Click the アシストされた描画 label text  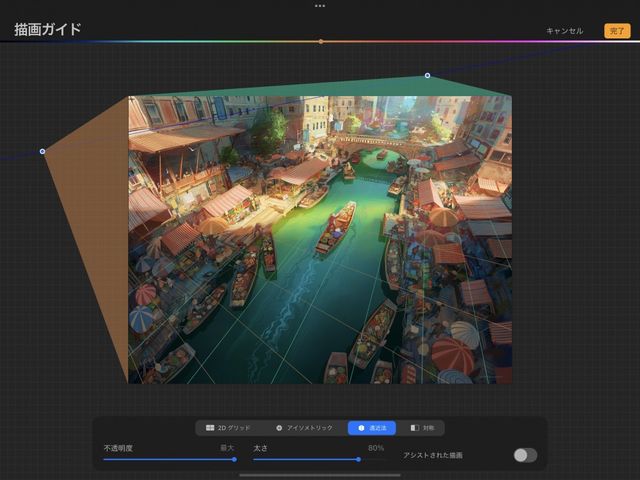pos(433,455)
